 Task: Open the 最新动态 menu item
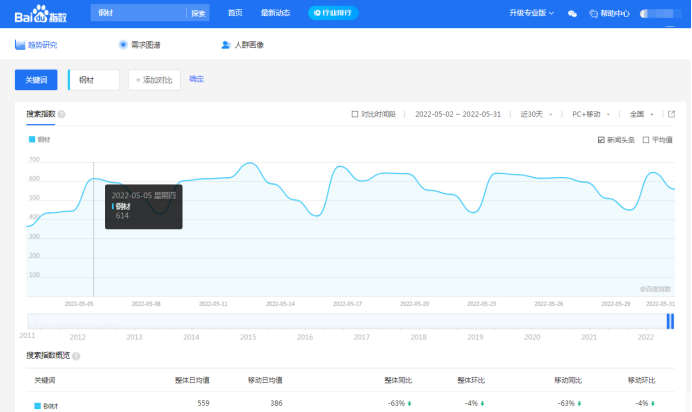tap(275, 13)
